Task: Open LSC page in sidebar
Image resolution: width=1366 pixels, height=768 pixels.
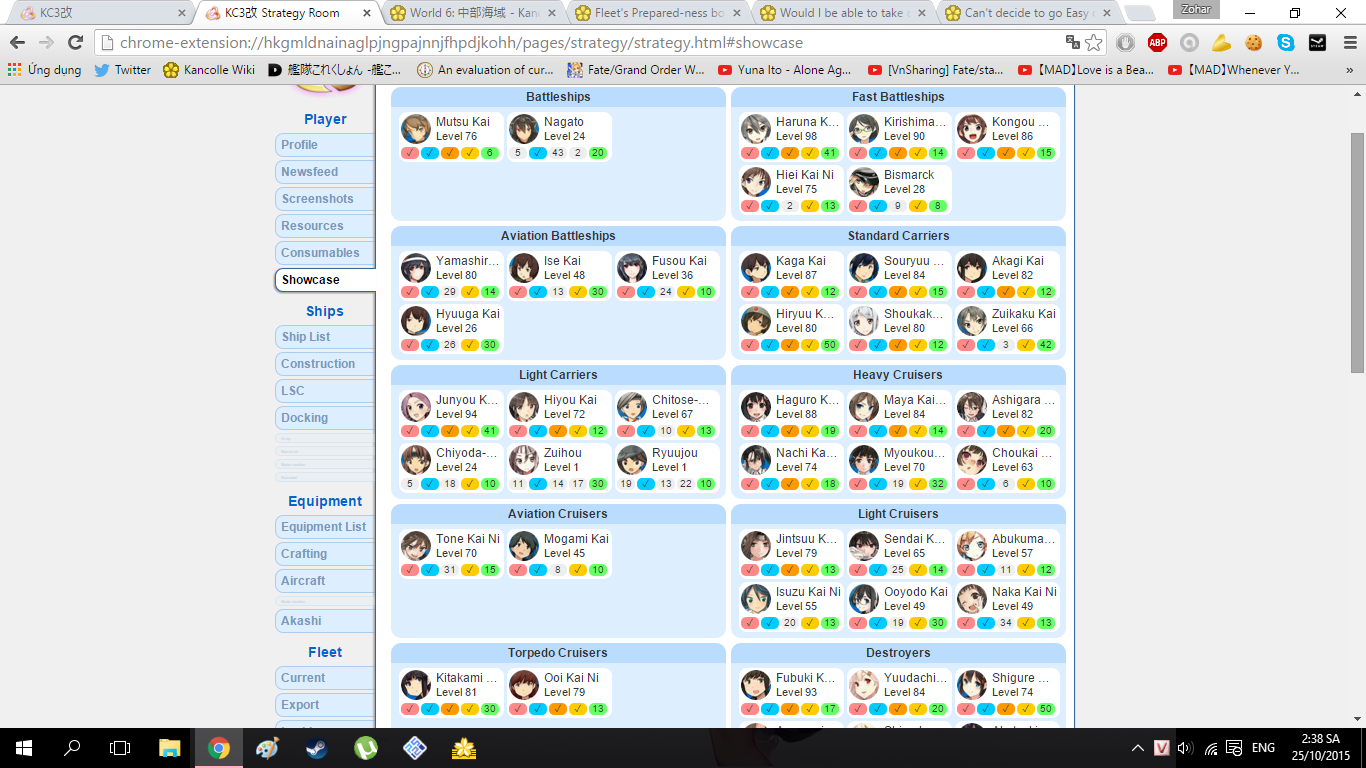Action: coord(325,391)
